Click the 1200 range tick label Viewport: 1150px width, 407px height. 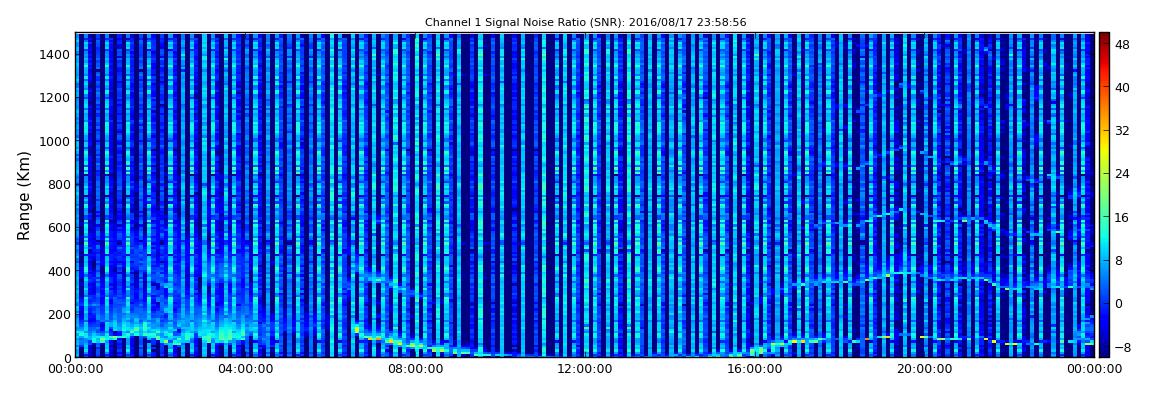tap(56, 98)
